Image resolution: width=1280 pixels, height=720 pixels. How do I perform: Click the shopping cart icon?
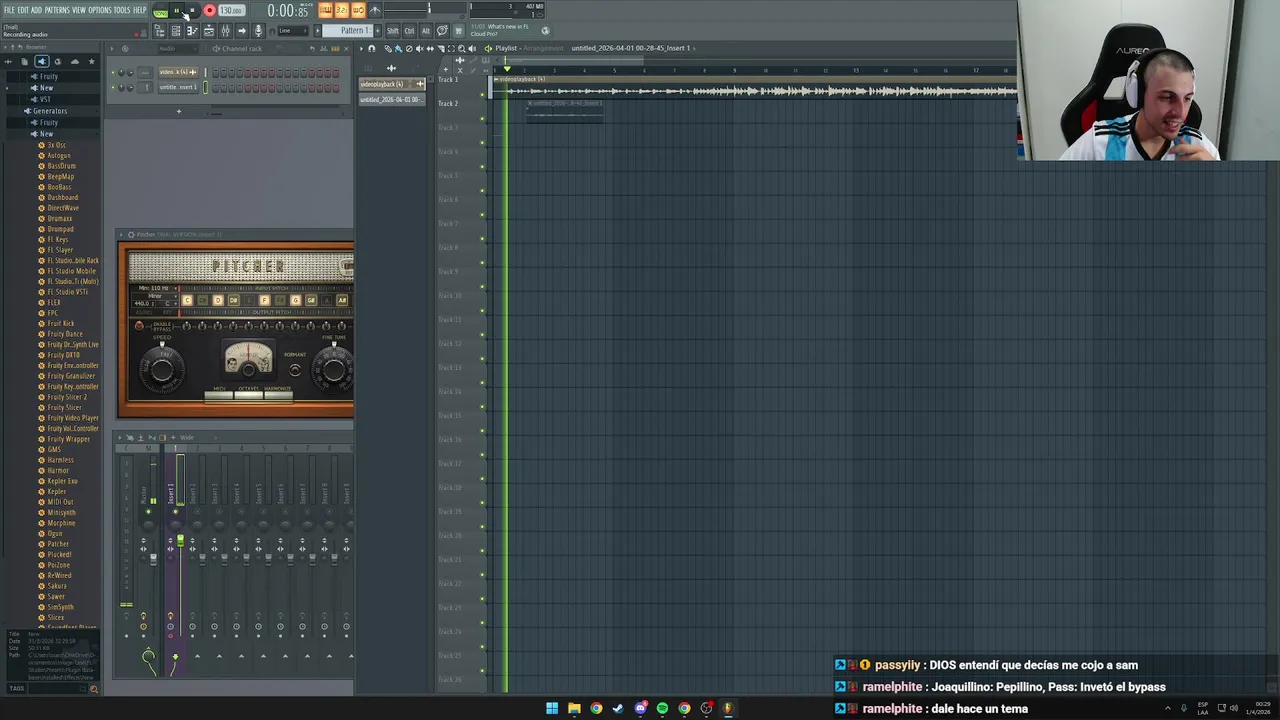[x=459, y=31]
